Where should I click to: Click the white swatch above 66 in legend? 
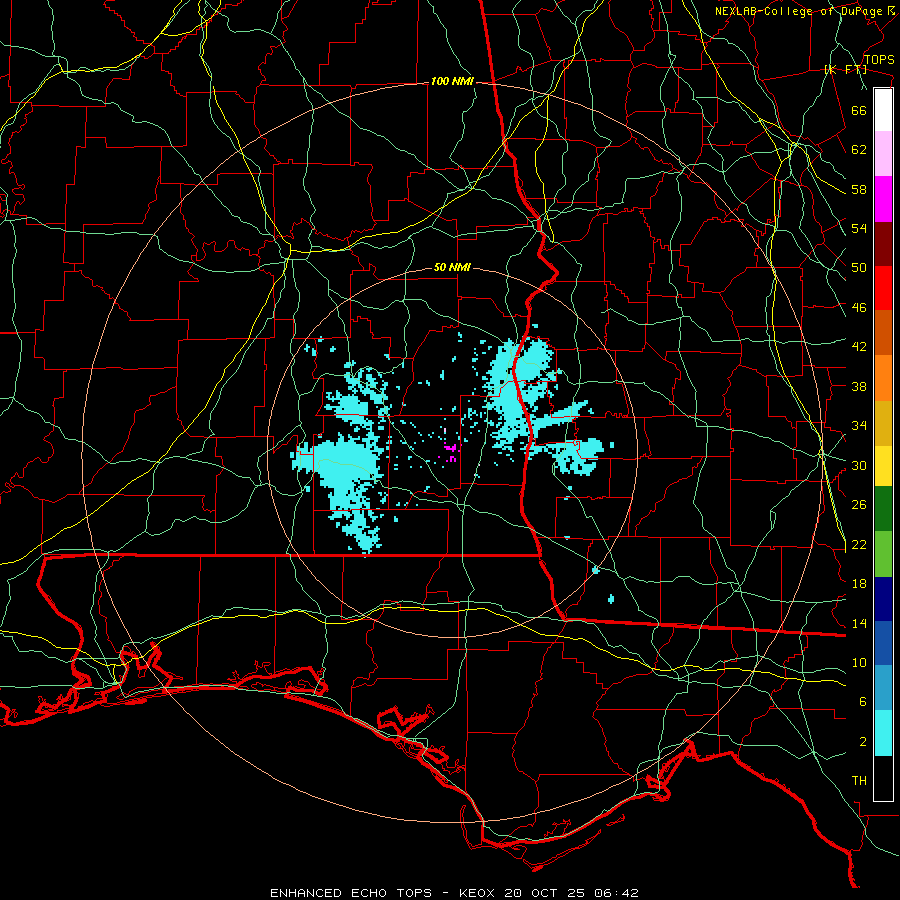click(x=883, y=110)
